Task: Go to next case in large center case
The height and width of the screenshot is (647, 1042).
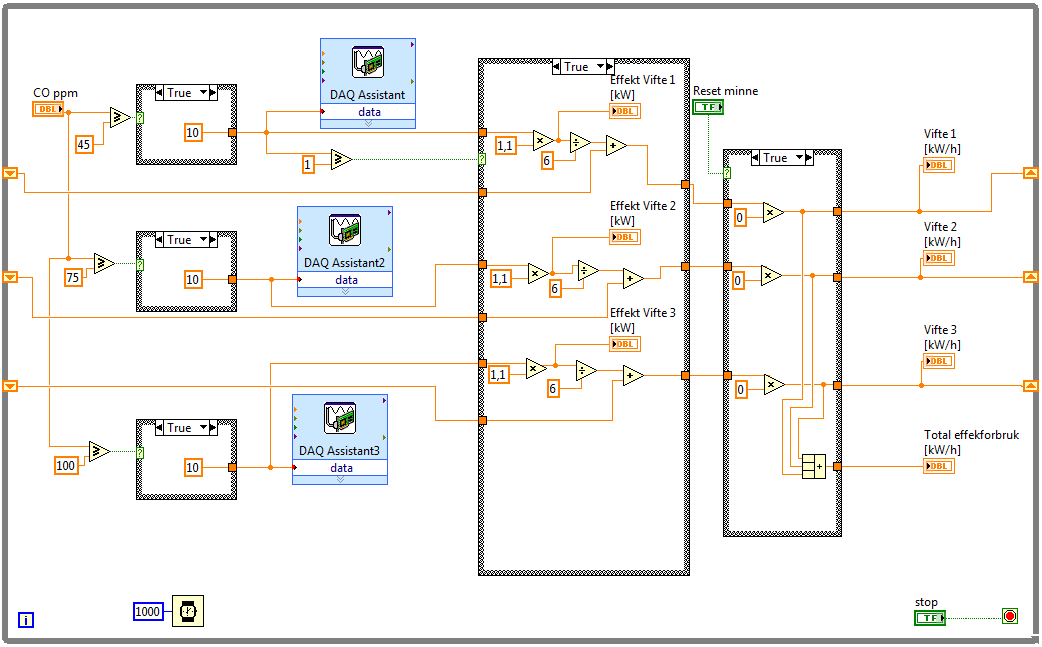Action: [609, 66]
